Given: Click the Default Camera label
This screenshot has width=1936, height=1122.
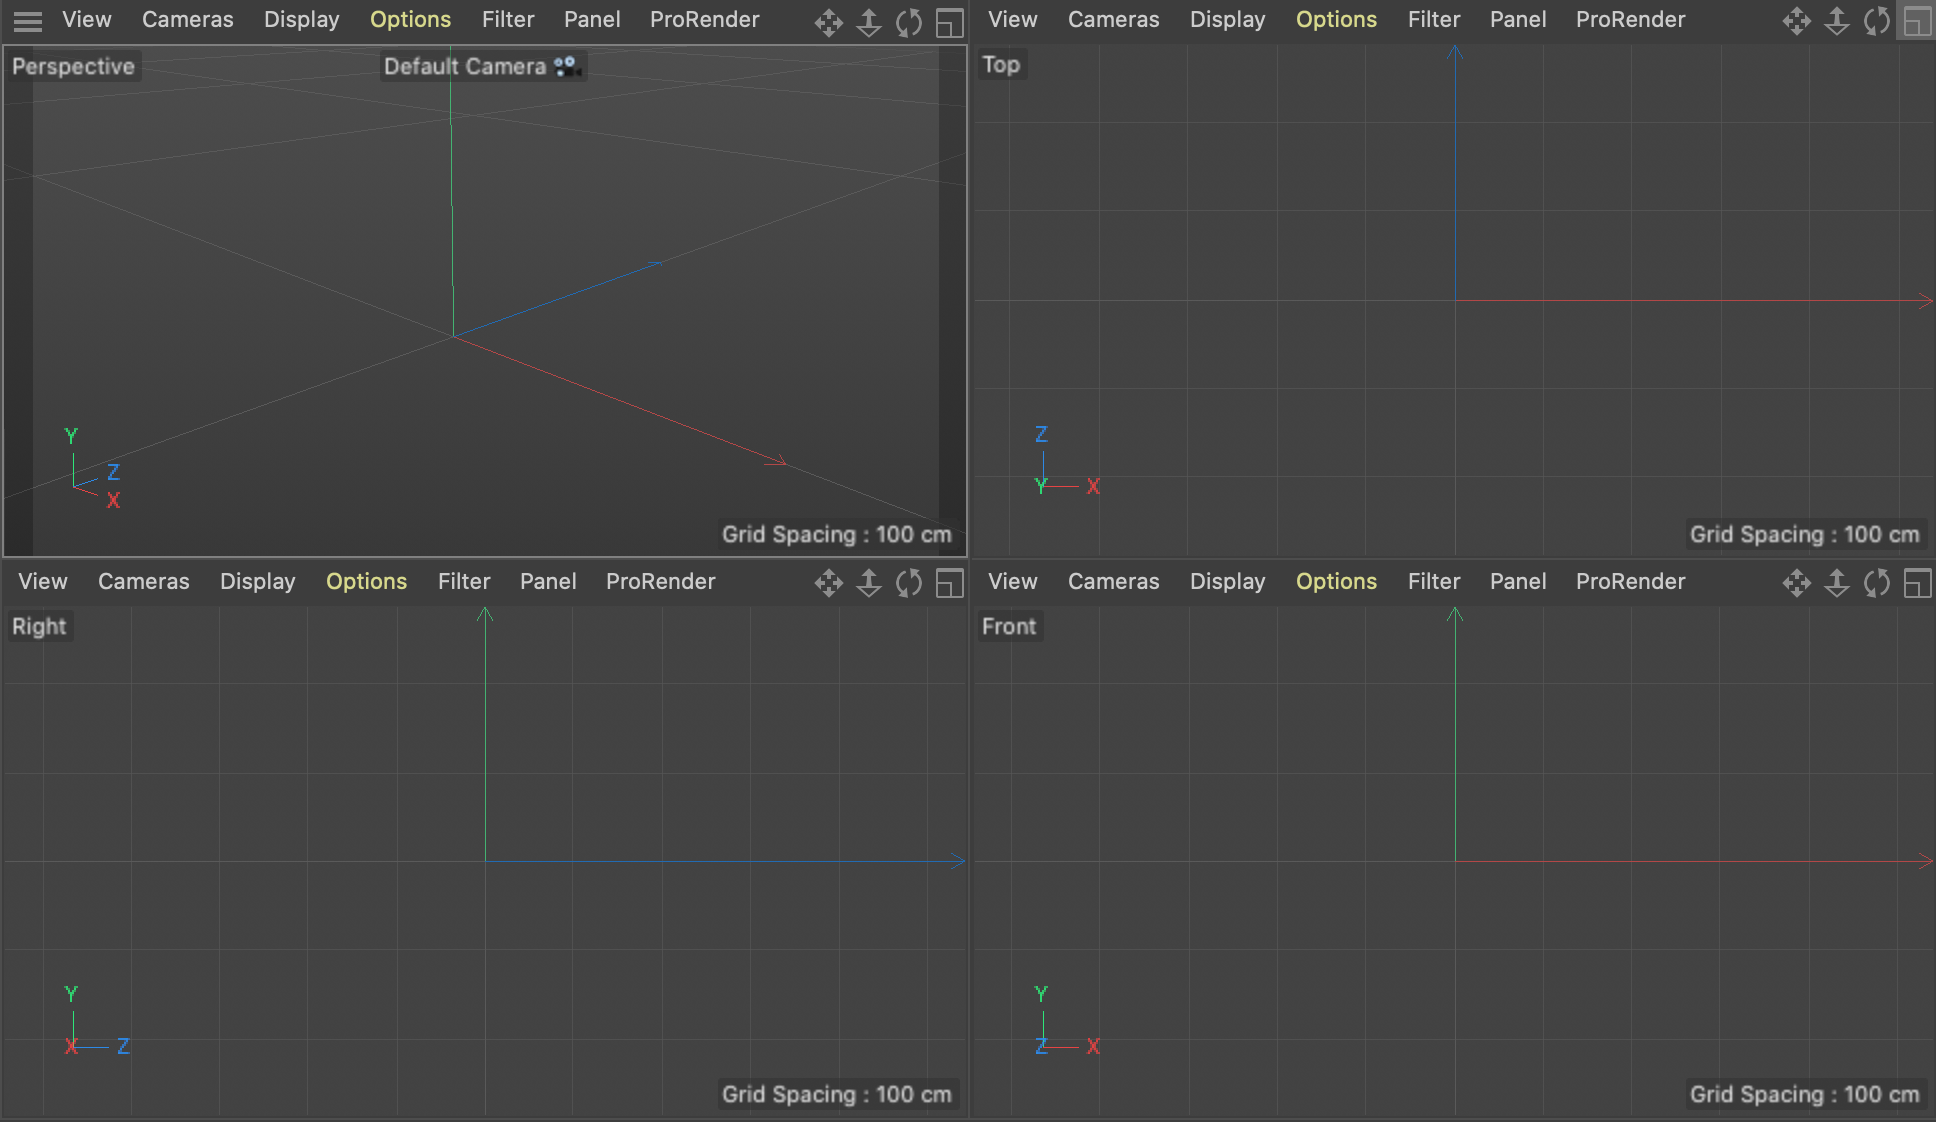Looking at the screenshot, I should tap(465, 67).
